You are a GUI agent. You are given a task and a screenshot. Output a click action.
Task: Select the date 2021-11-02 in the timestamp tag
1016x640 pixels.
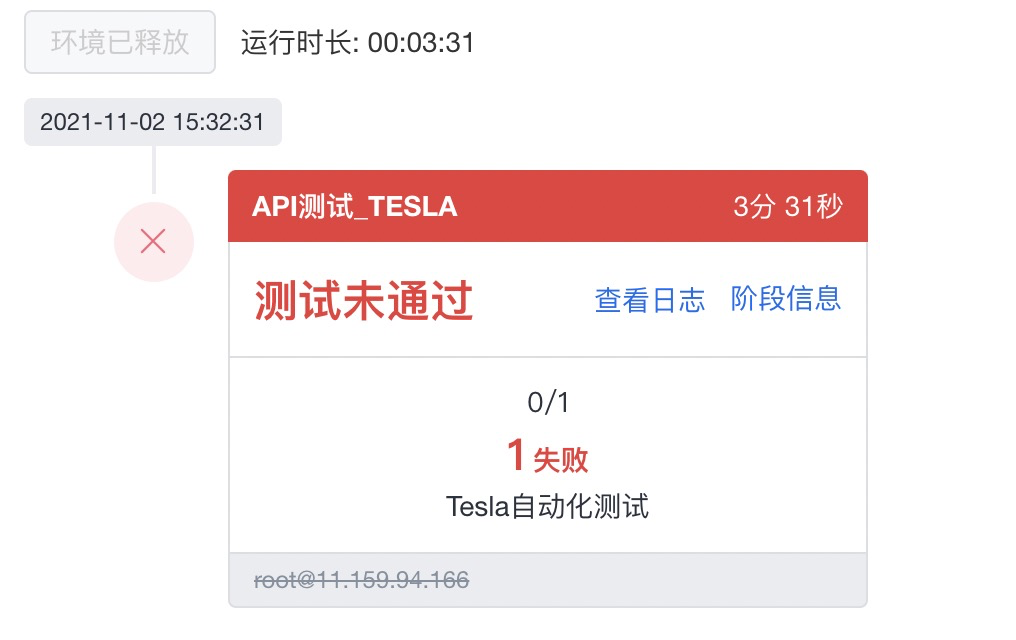click(x=101, y=123)
